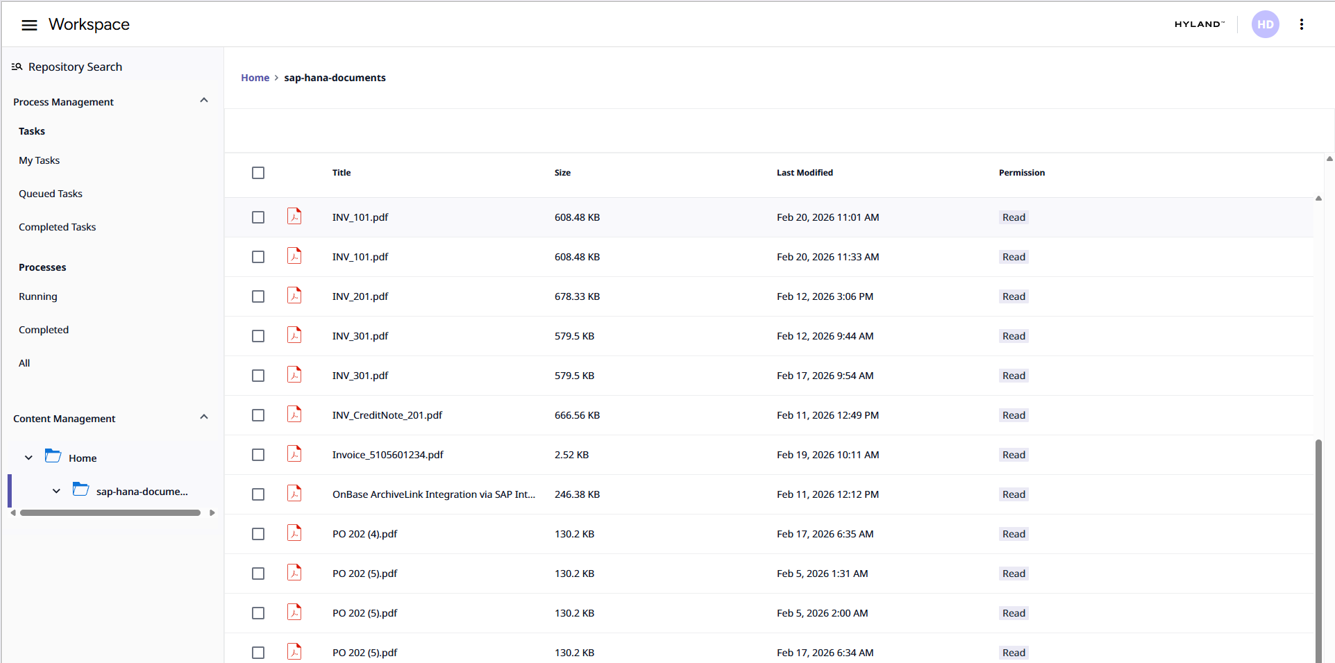Viewport: 1335px width, 663px height.
Task: Click the PDF icon for OnBase ArchiveLink Integration
Action: pos(294,494)
